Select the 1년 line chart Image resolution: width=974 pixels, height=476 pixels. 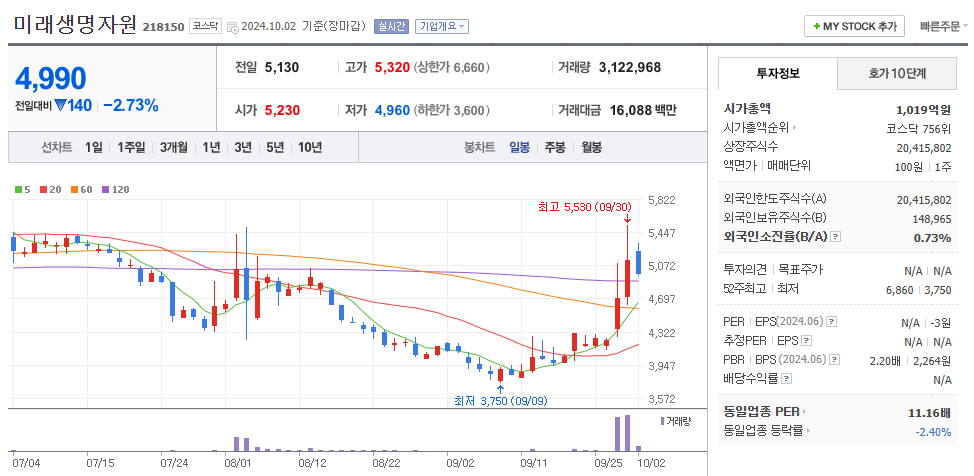[x=211, y=147]
